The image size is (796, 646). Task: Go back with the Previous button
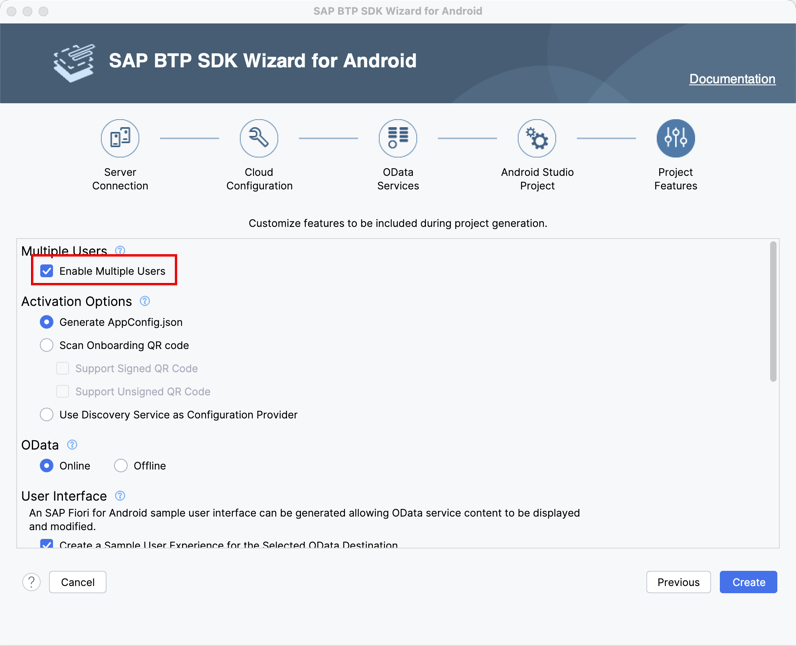(678, 582)
